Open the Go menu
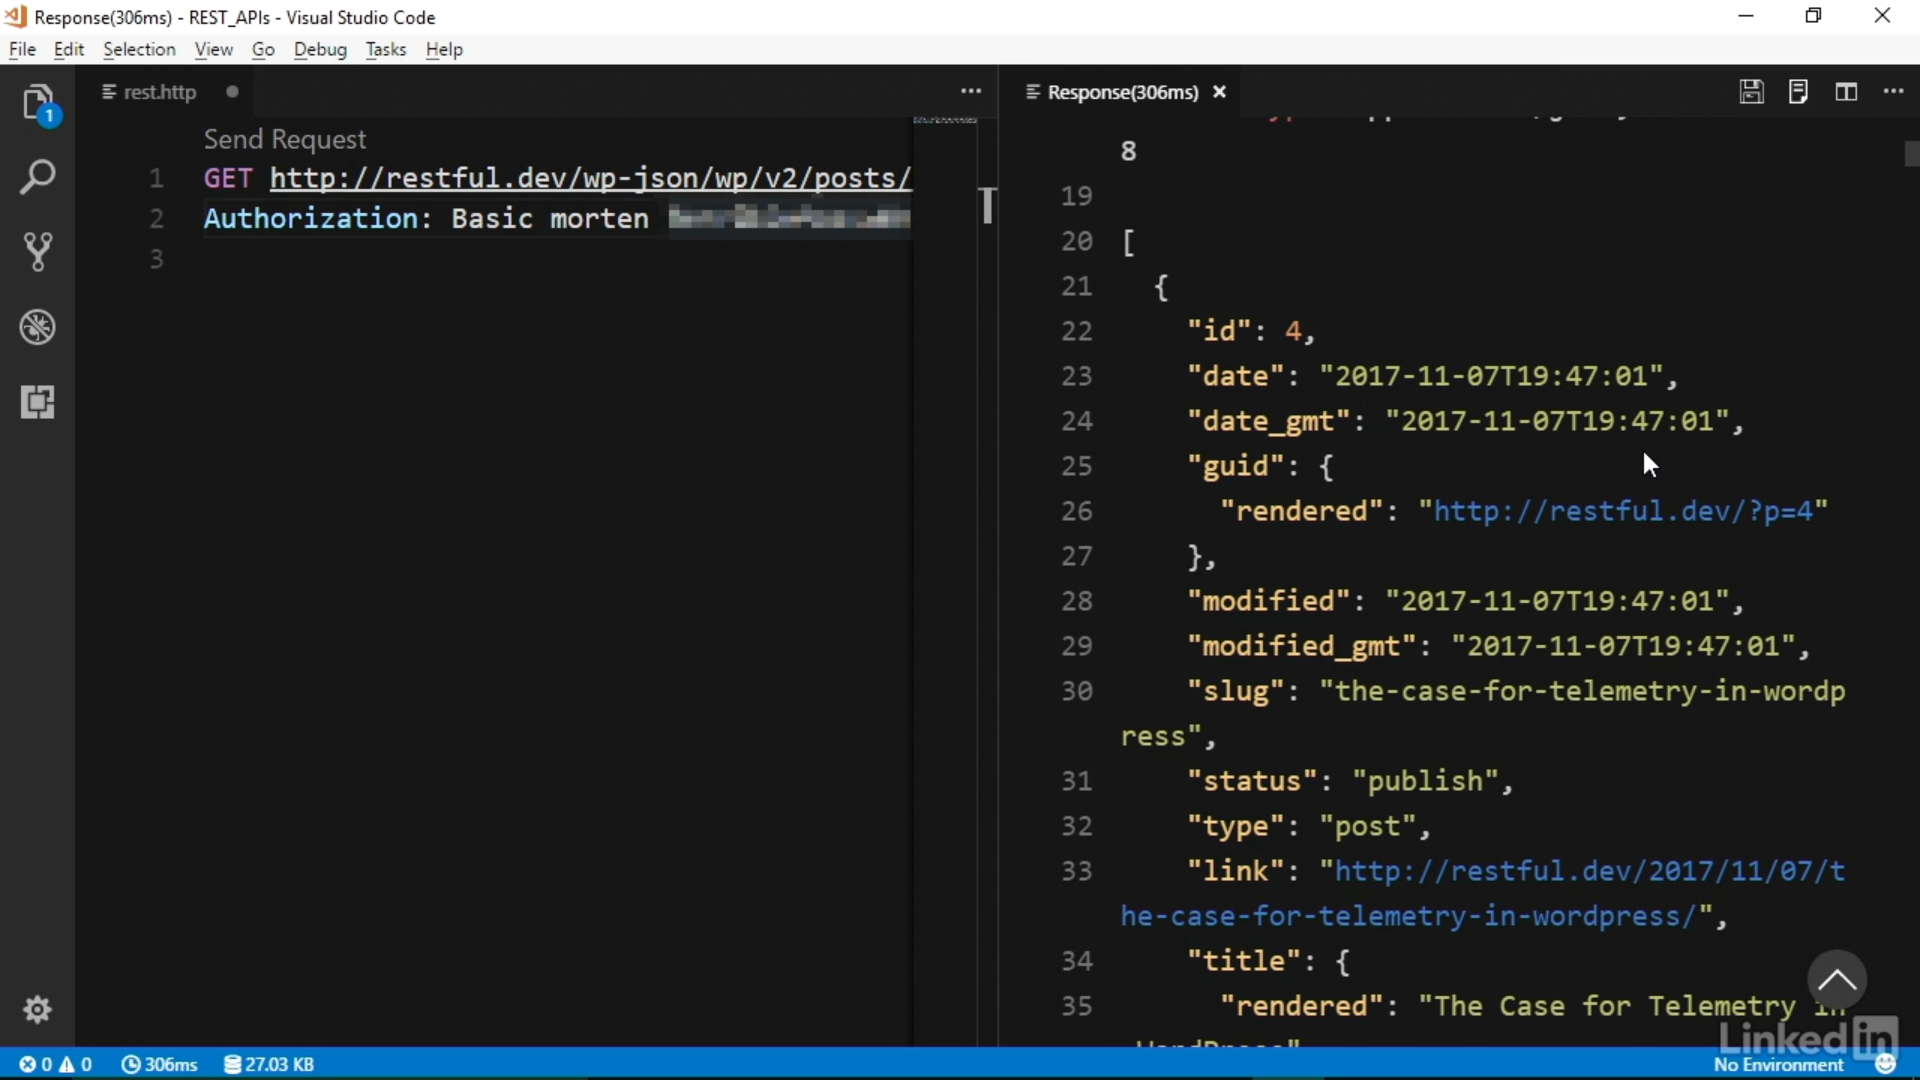Screen dimensions: 1920x1080 pos(263,49)
